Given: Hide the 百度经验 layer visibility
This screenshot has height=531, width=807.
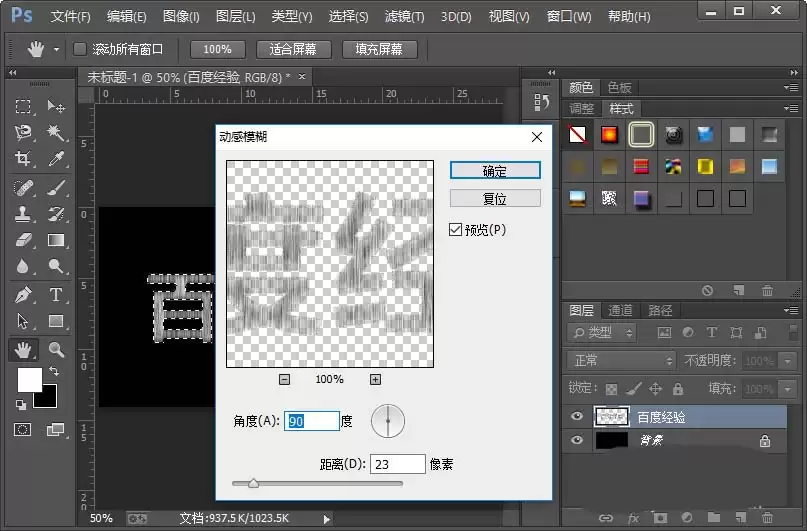Looking at the screenshot, I should pos(577,416).
